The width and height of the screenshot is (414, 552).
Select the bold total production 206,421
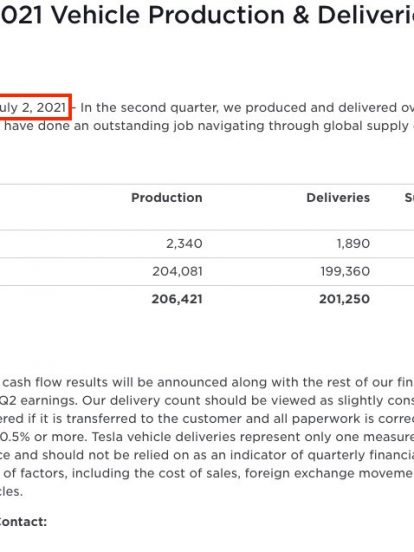pos(177,299)
